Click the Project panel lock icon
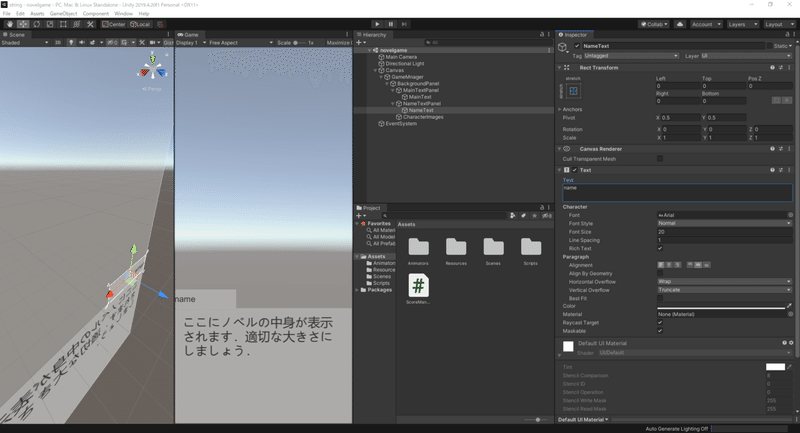This screenshot has width=800, height=433. pos(542,208)
